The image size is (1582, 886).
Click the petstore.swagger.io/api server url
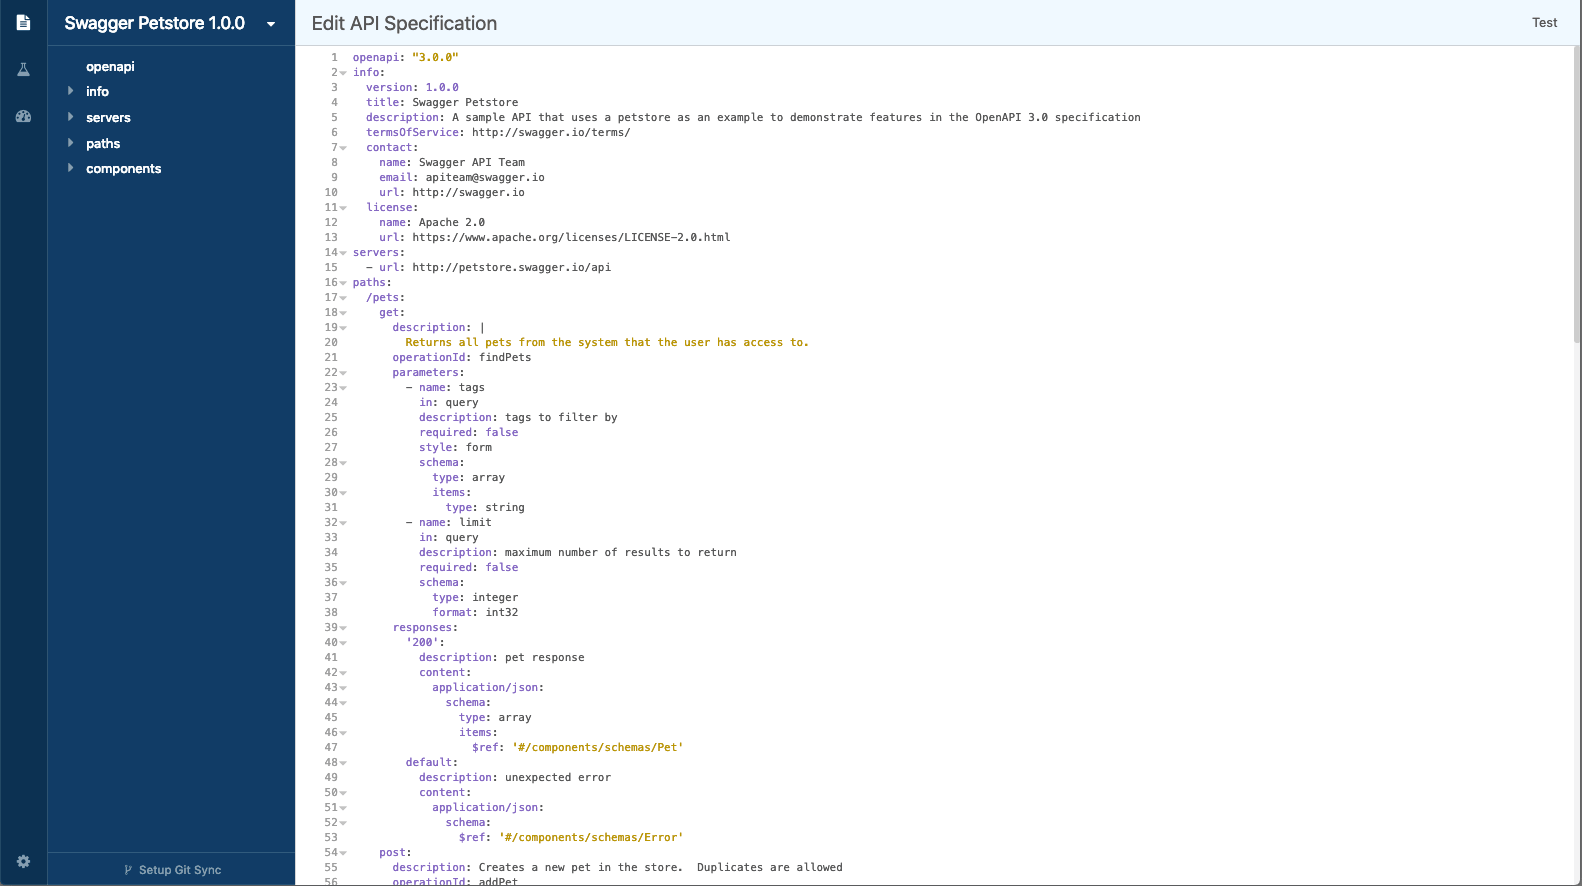[x=511, y=267]
